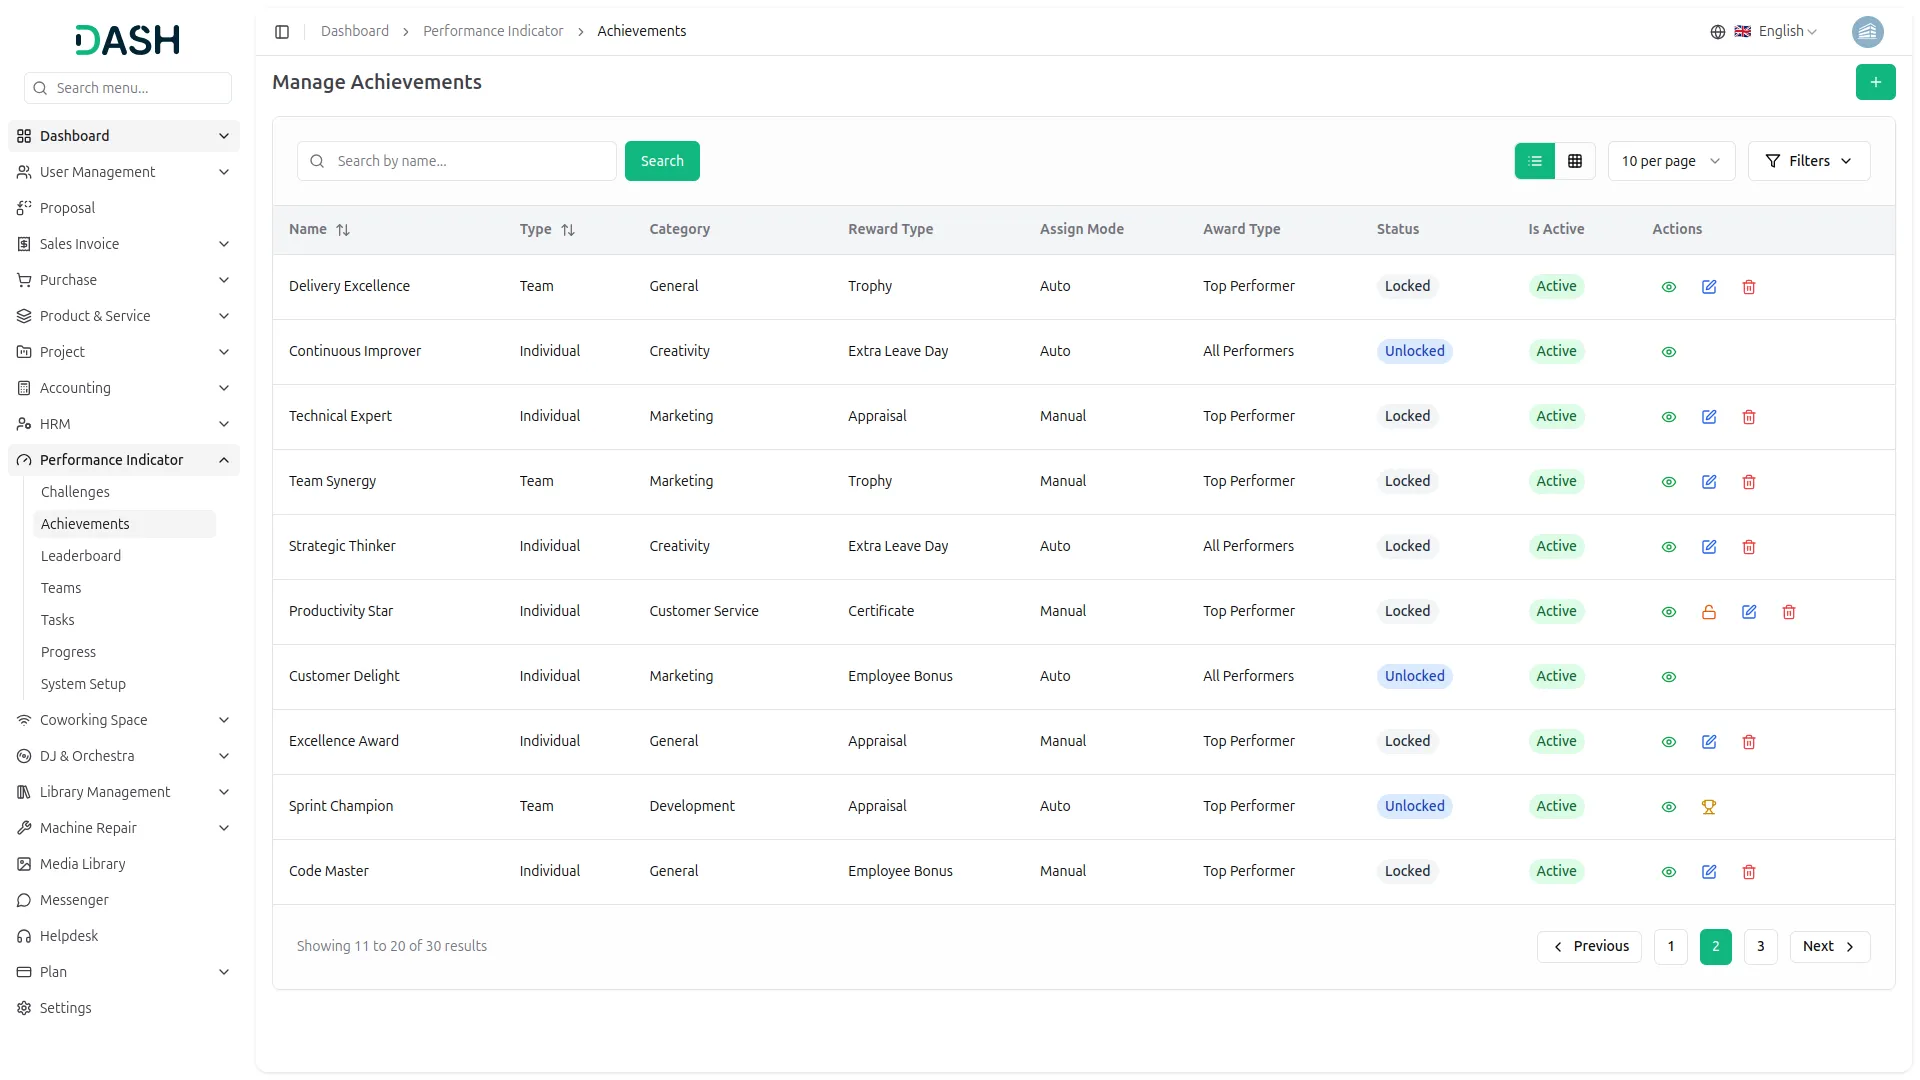Open the 10 per page dropdown
The image size is (1920, 1080).
1671,161
